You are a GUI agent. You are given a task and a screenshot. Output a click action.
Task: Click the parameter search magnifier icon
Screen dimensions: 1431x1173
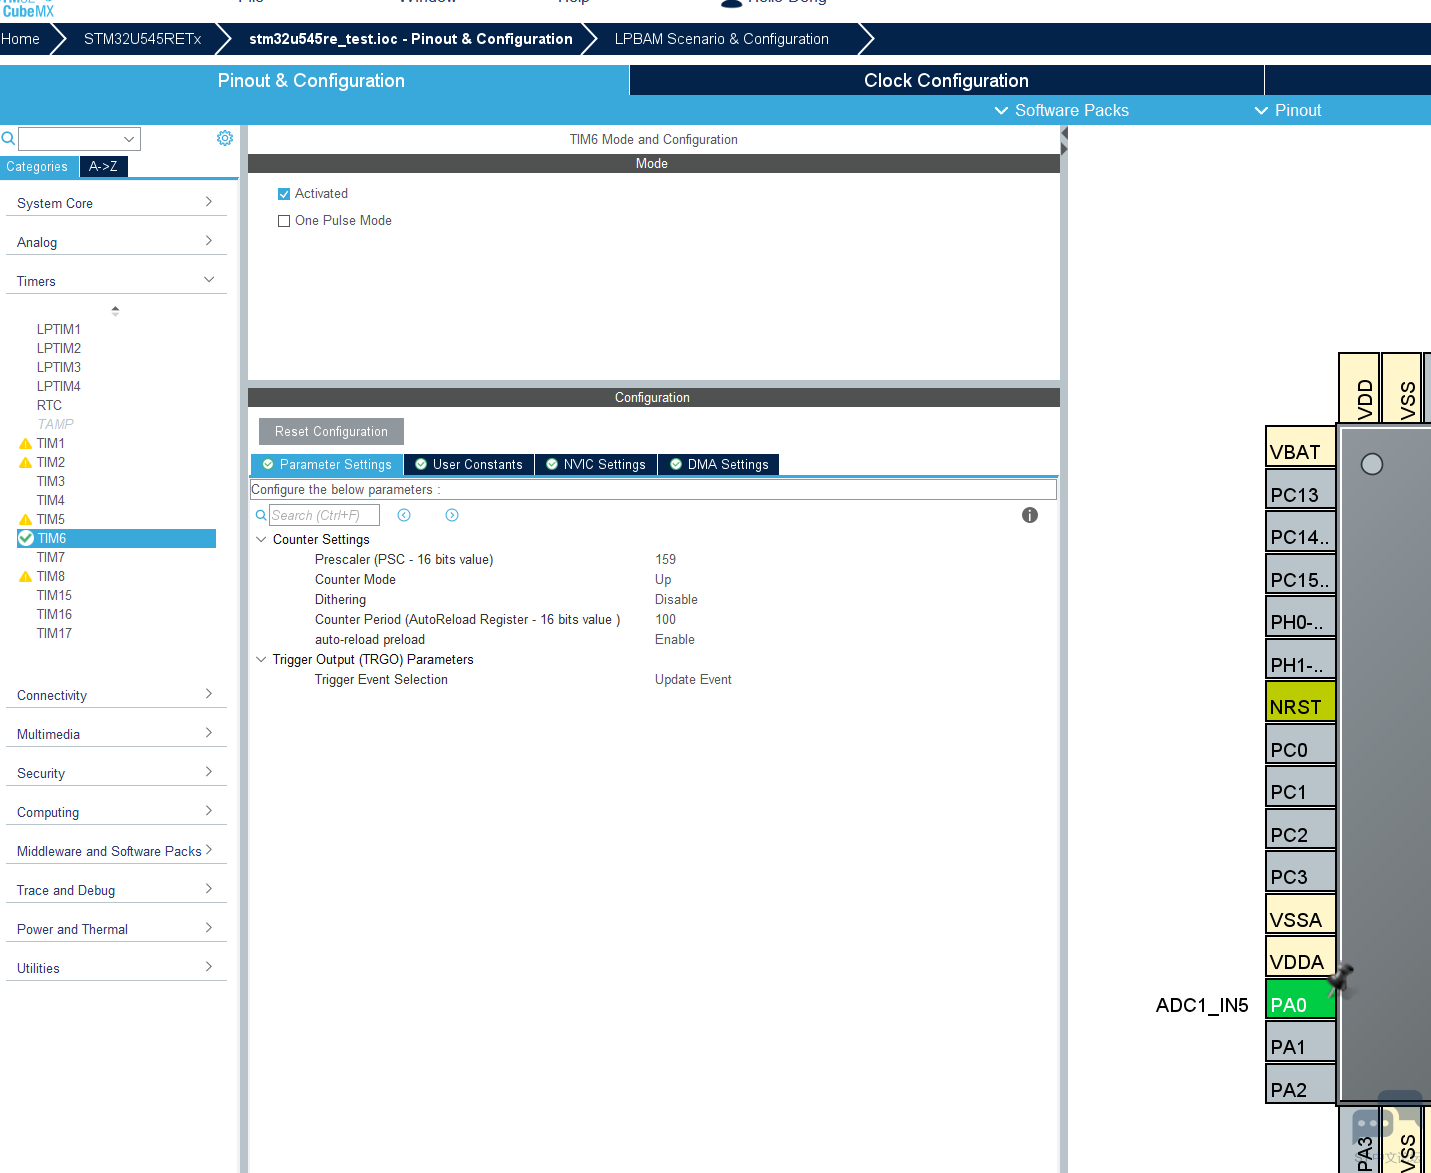click(261, 515)
